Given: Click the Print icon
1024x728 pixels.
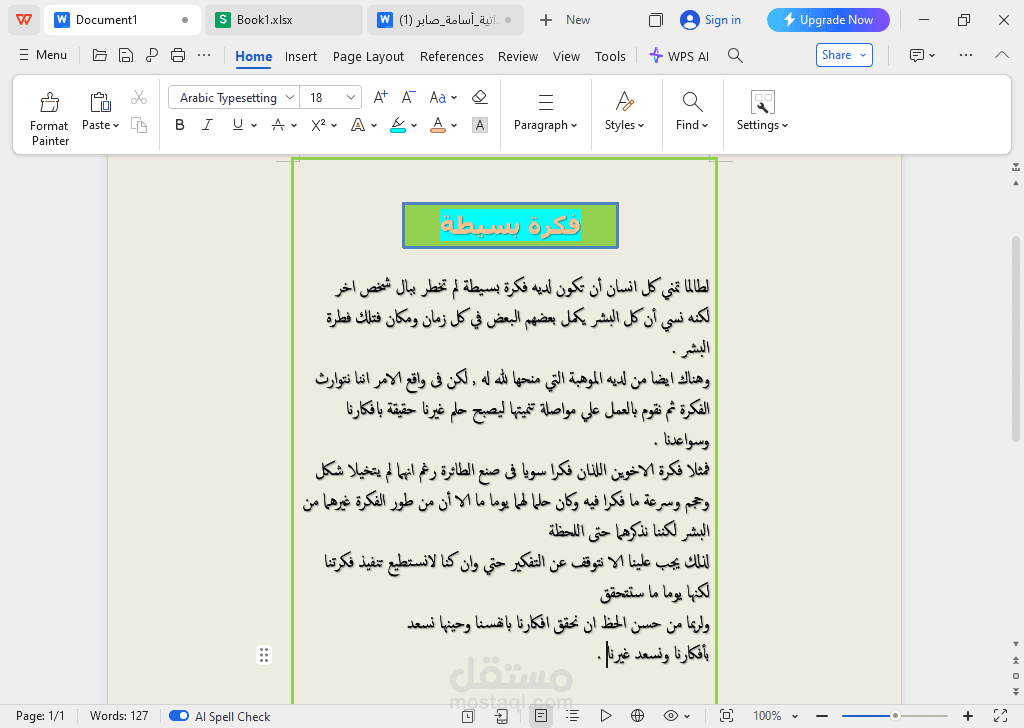Looking at the screenshot, I should point(178,55).
